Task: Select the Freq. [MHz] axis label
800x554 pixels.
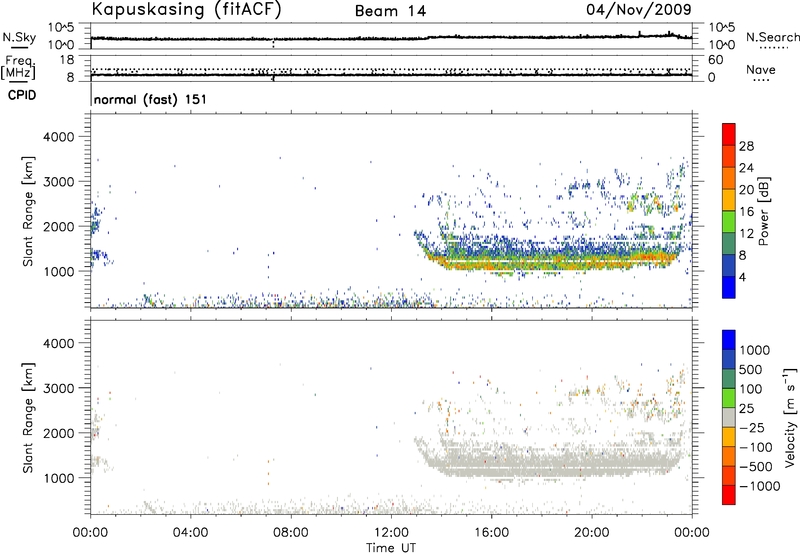Action: pos(18,67)
